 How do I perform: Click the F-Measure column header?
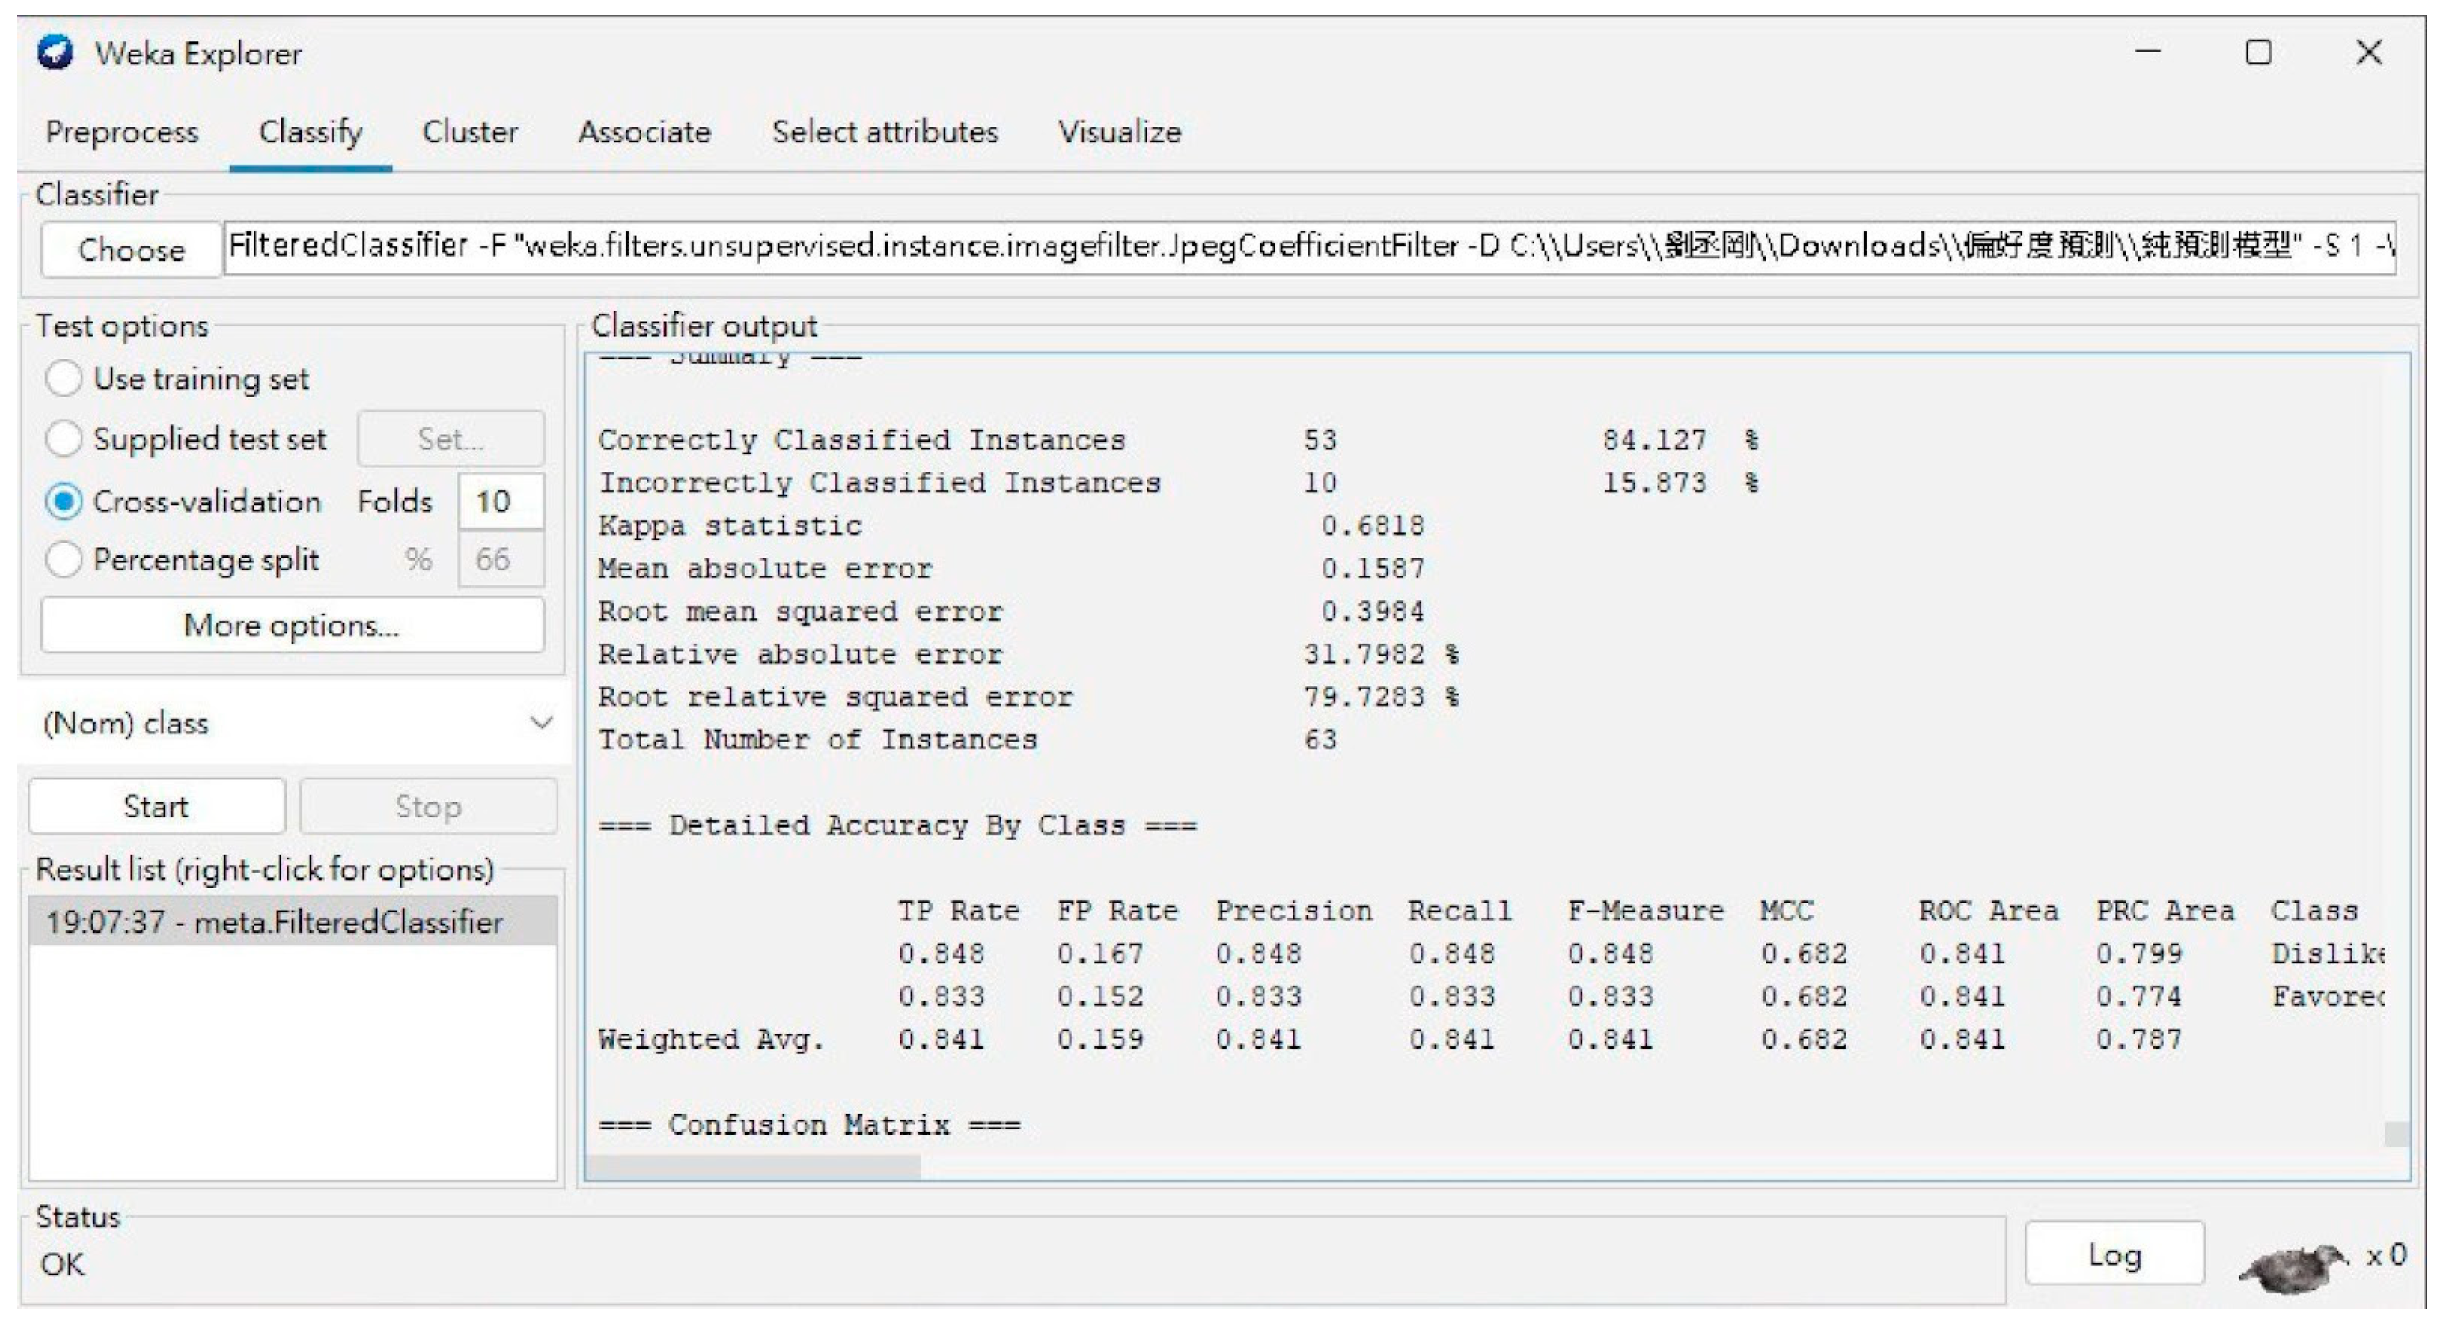click(x=1646, y=911)
